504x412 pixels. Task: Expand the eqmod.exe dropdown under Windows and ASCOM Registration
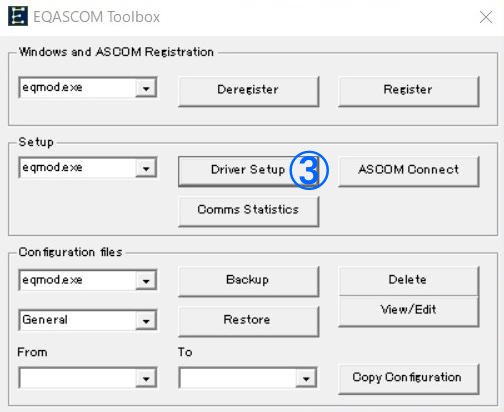146,88
